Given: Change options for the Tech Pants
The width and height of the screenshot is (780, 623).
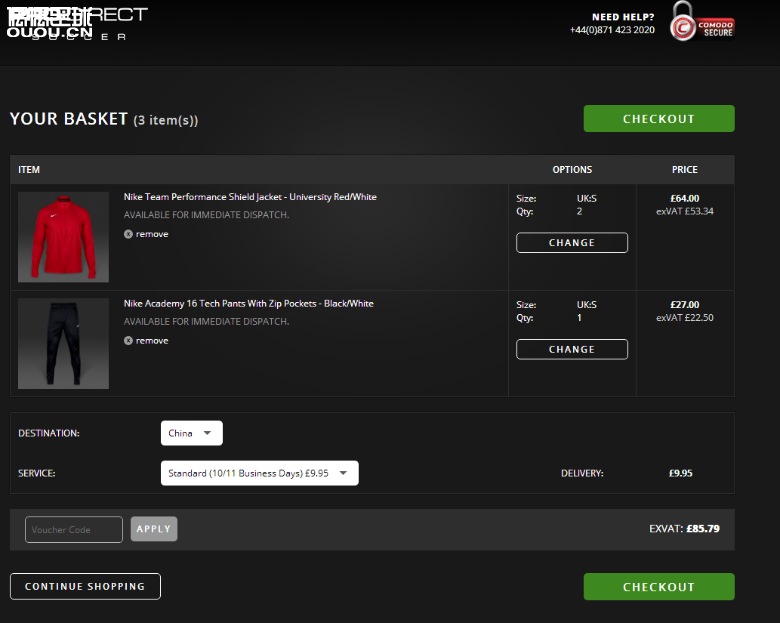Looking at the screenshot, I should click(x=572, y=349).
